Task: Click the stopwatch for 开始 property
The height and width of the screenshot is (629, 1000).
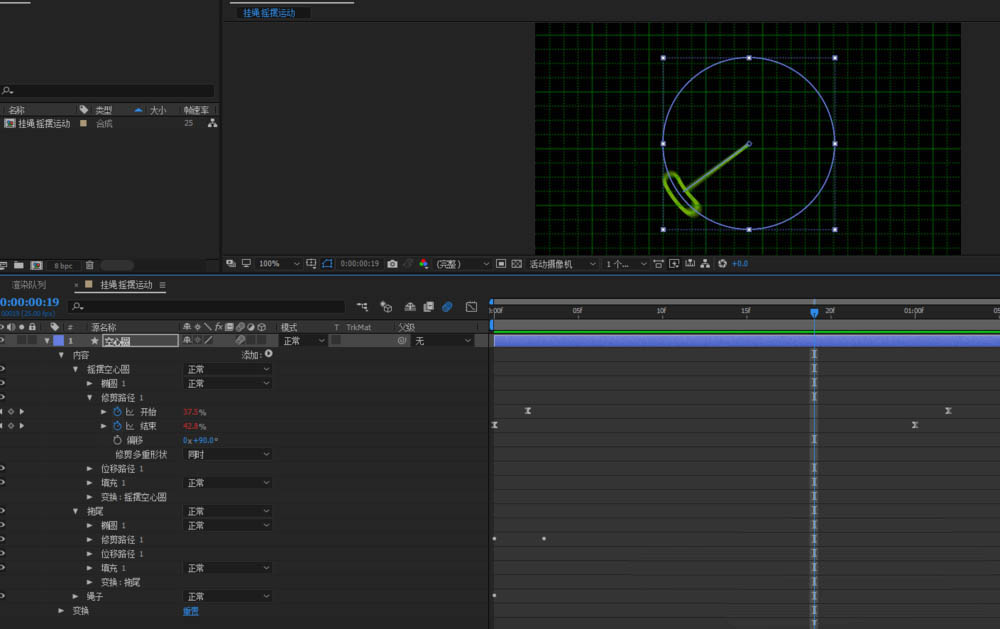Action: pyautogui.click(x=116, y=412)
